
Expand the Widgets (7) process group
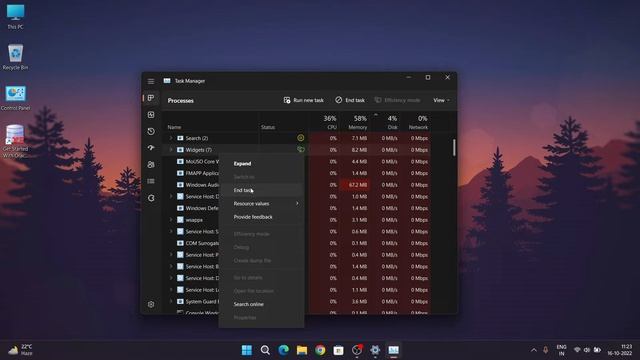click(171, 150)
